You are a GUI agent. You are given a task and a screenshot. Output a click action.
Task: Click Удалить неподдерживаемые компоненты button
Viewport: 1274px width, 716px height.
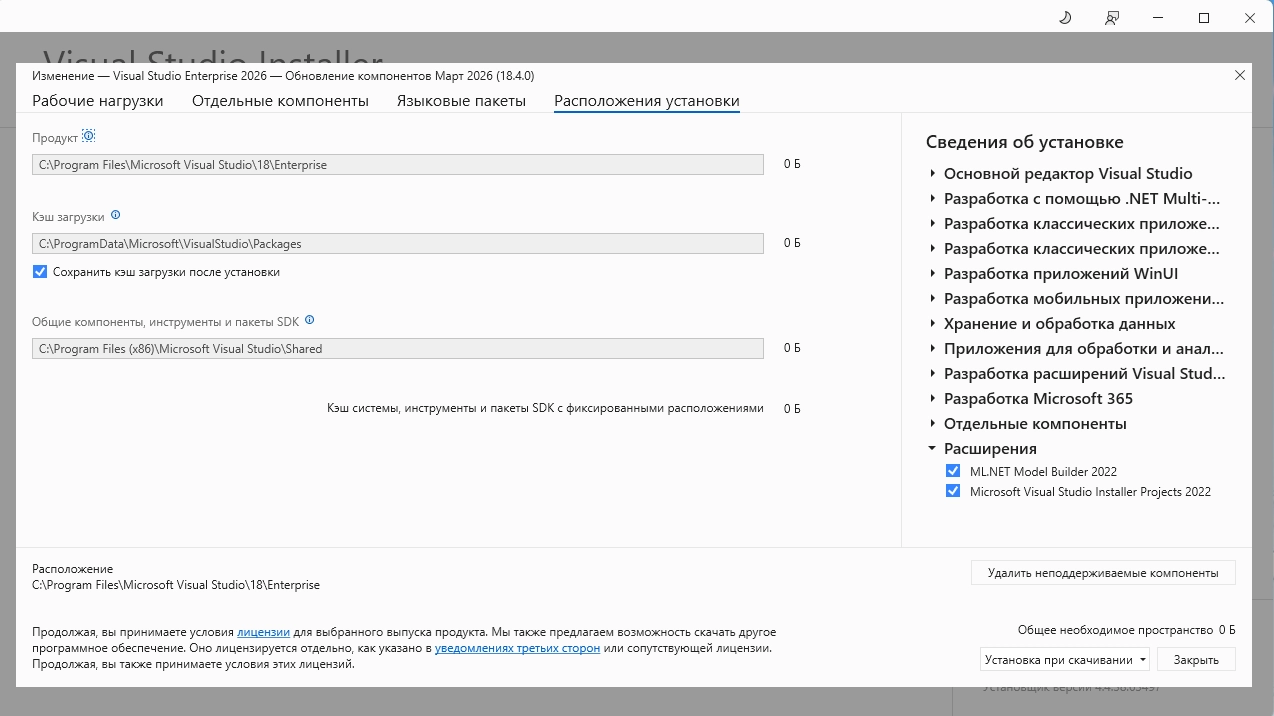coord(1102,573)
